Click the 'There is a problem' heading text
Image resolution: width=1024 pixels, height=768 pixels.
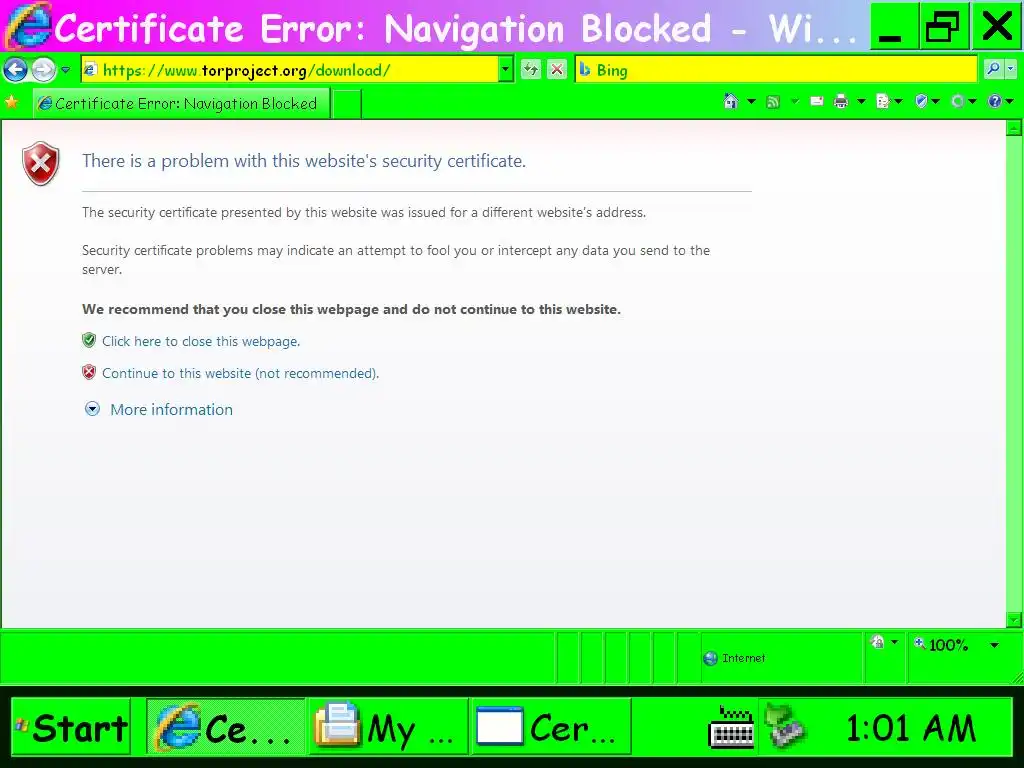click(x=304, y=161)
